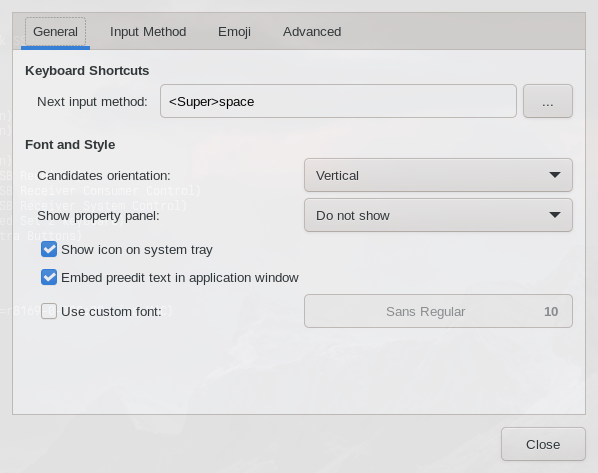Click the Next input method shortcut field

point(338,101)
